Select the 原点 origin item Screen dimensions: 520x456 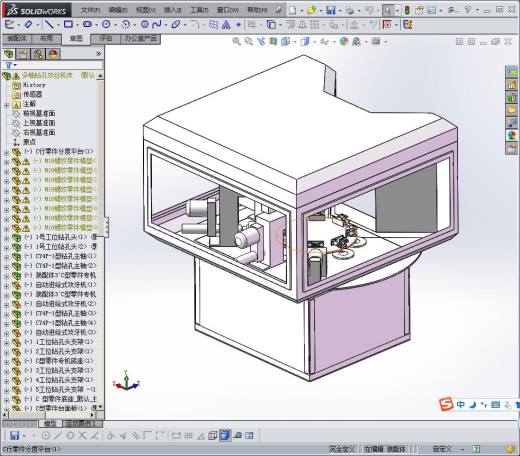click(29, 142)
